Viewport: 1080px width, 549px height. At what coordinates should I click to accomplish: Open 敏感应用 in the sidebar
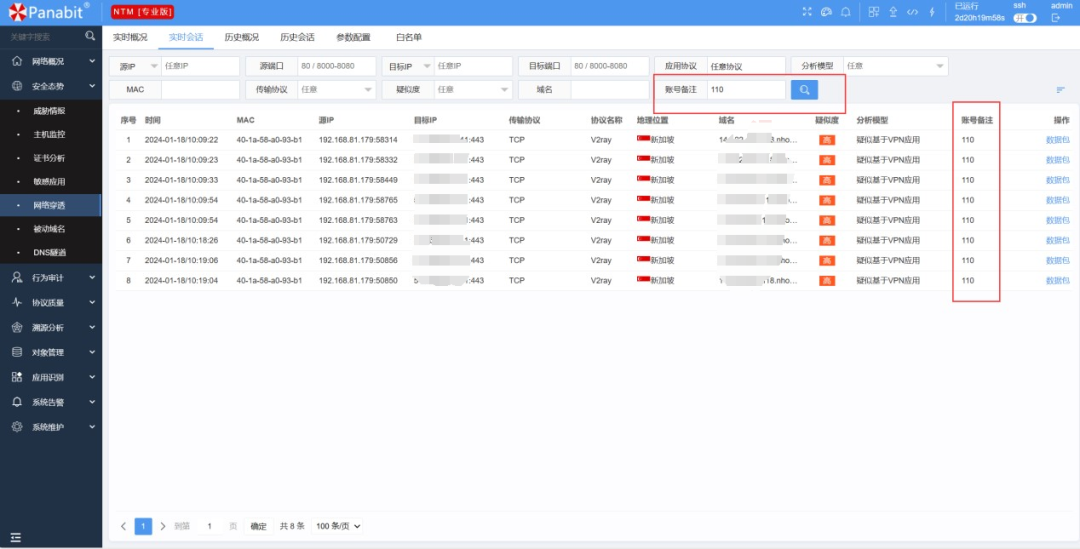(50, 182)
